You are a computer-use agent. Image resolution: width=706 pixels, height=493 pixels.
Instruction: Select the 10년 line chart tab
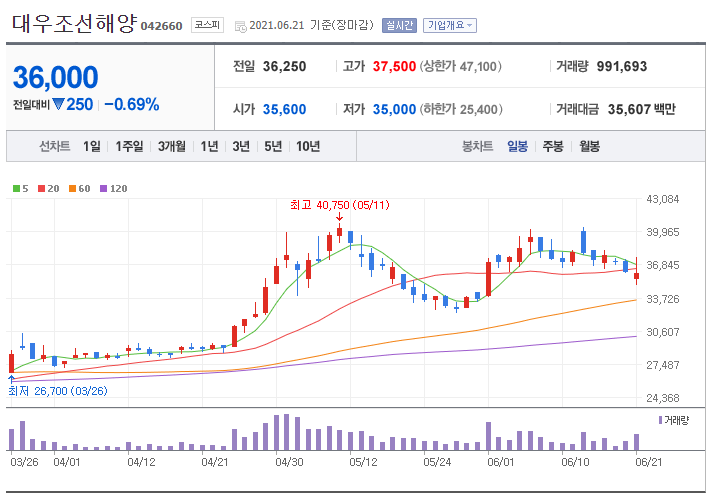point(308,146)
